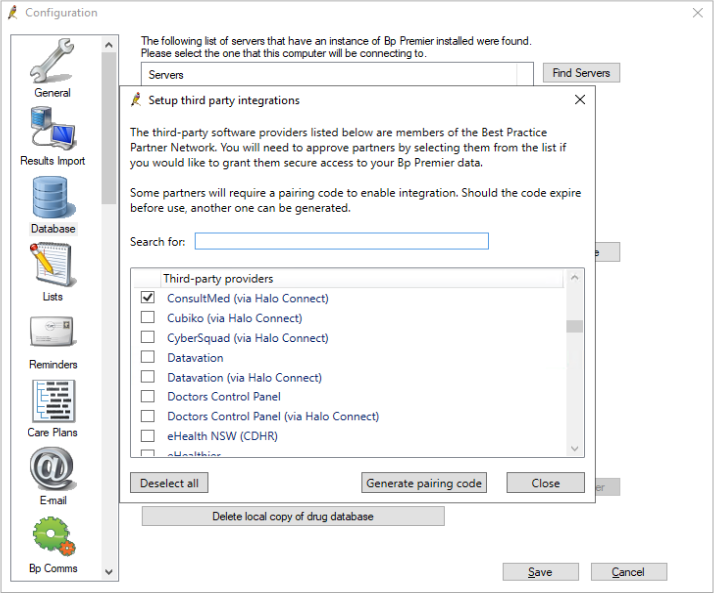Click the Generate pairing code button
The image size is (714, 593).
coord(424,483)
